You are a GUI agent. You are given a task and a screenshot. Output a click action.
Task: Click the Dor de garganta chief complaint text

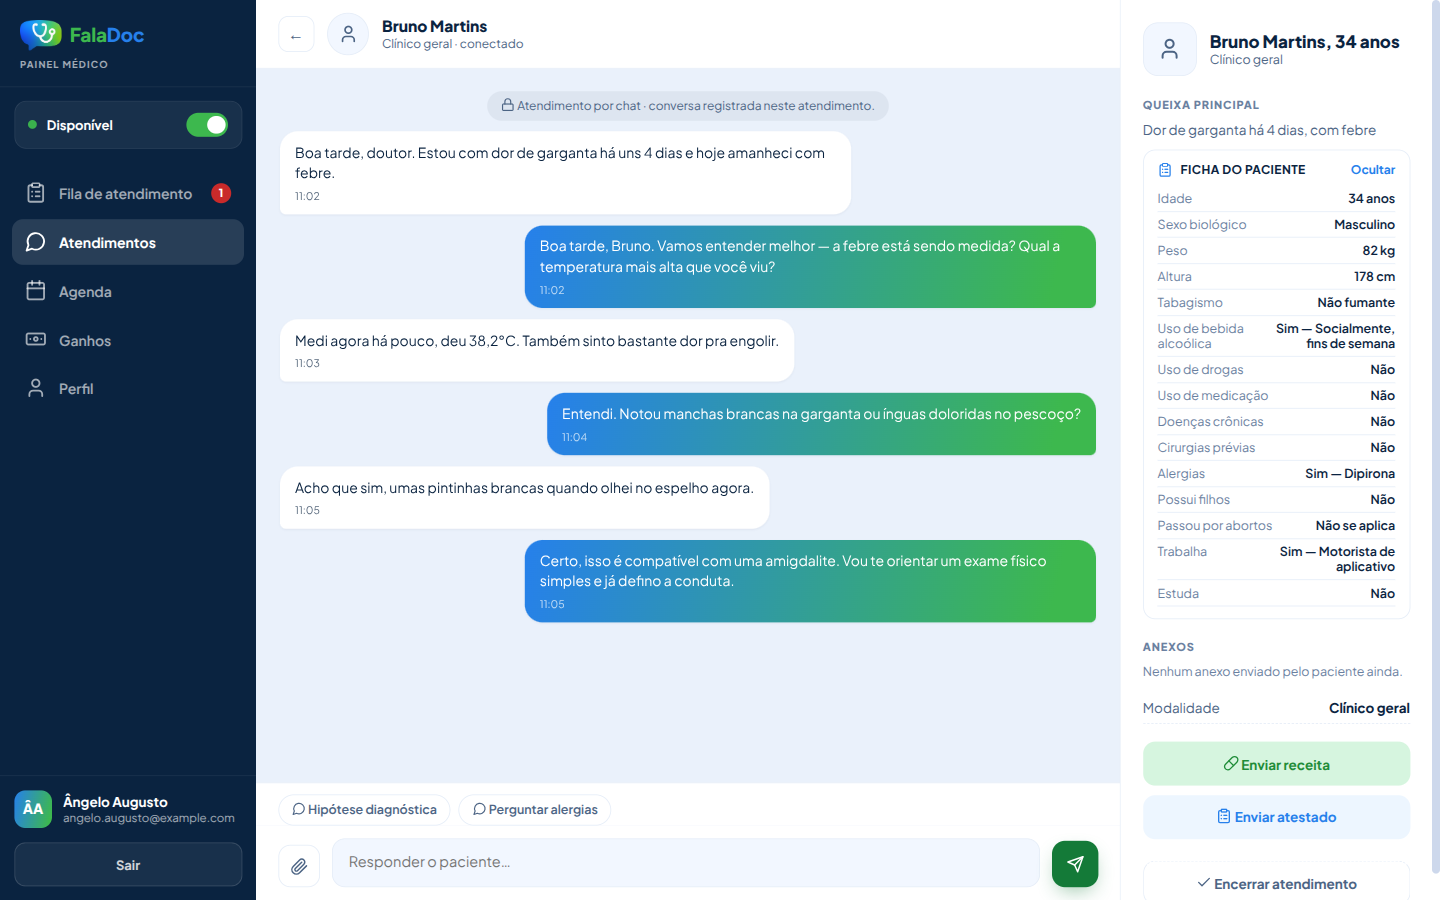pyautogui.click(x=1259, y=130)
